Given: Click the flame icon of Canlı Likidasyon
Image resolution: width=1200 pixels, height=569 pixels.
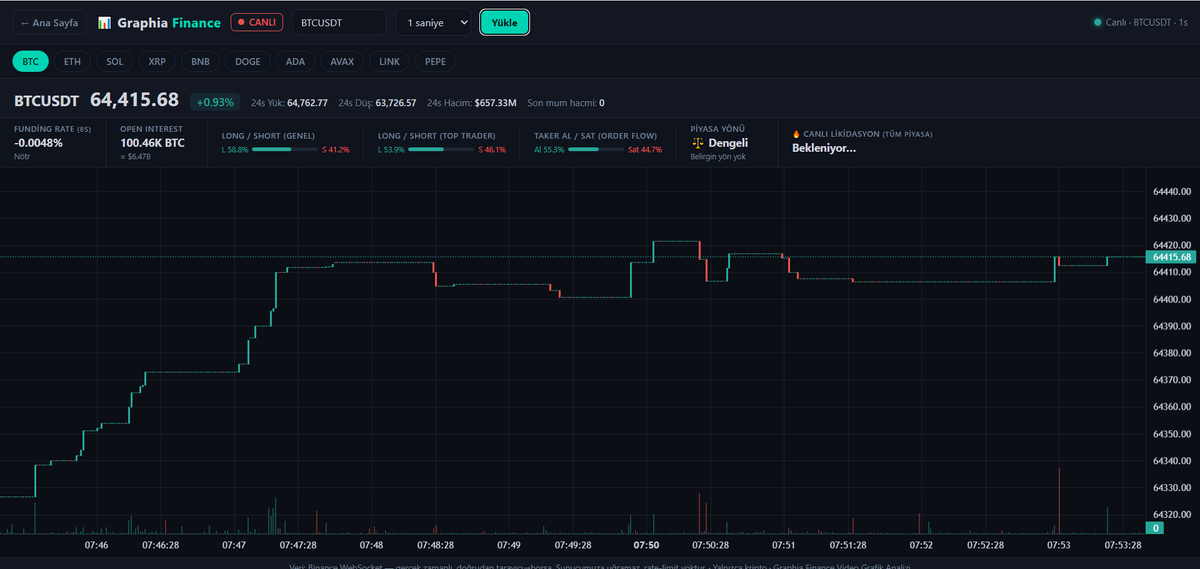Looking at the screenshot, I should (x=797, y=134).
